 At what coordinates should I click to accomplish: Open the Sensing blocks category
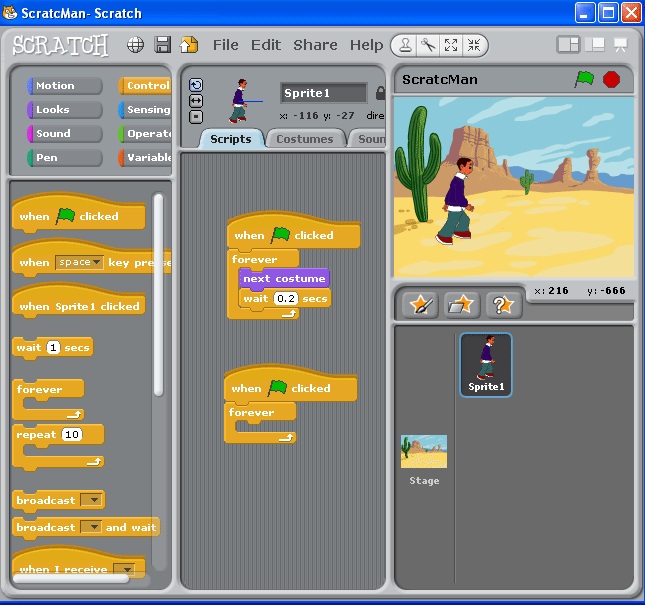coord(145,109)
